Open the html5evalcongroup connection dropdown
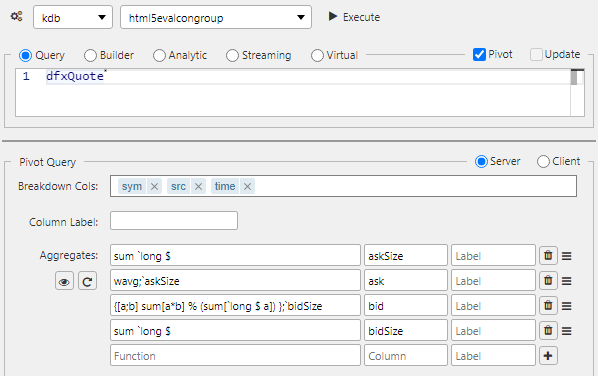The image size is (598, 376). point(216,17)
